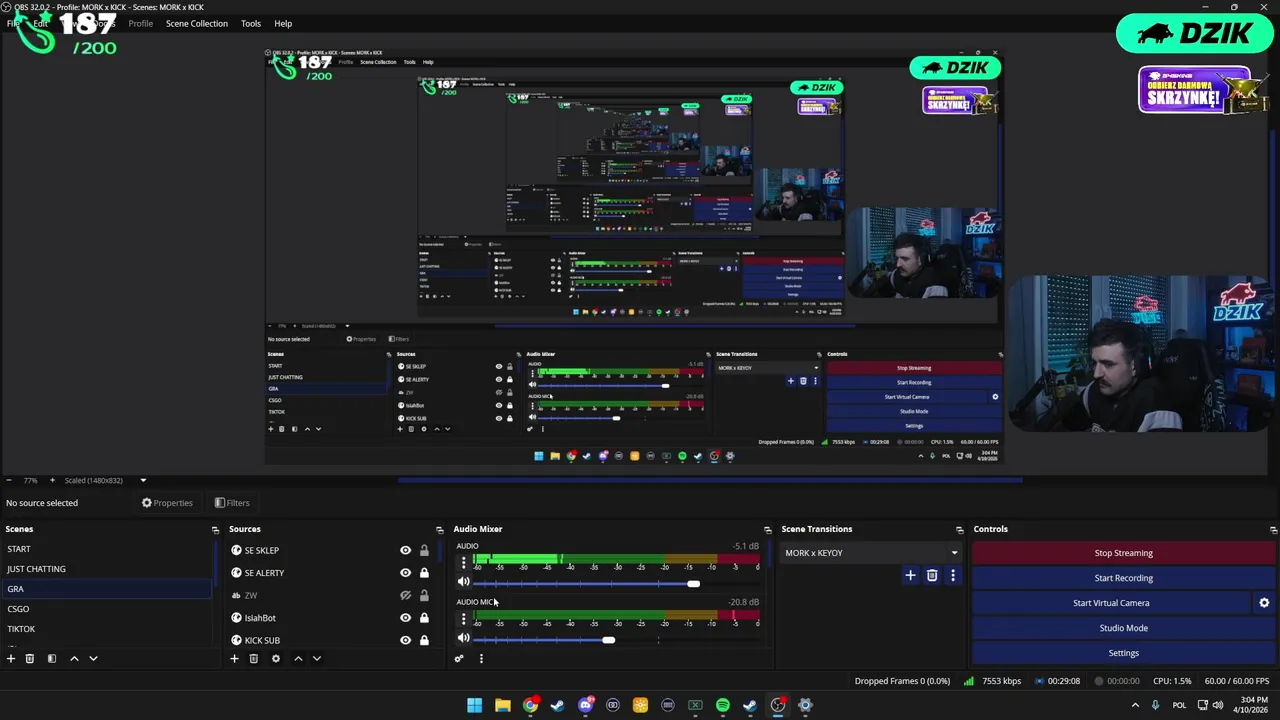Viewport: 1280px width, 720px height.
Task: Mute the AUDIO channel
Action: point(463,582)
